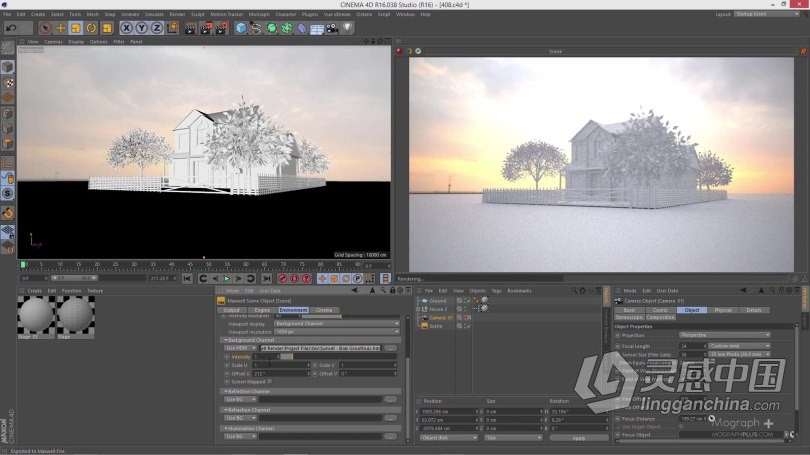The width and height of the screenshot is (810, 455).
Task: Open the viewport Cameras menu
Action: pos(53,42)
